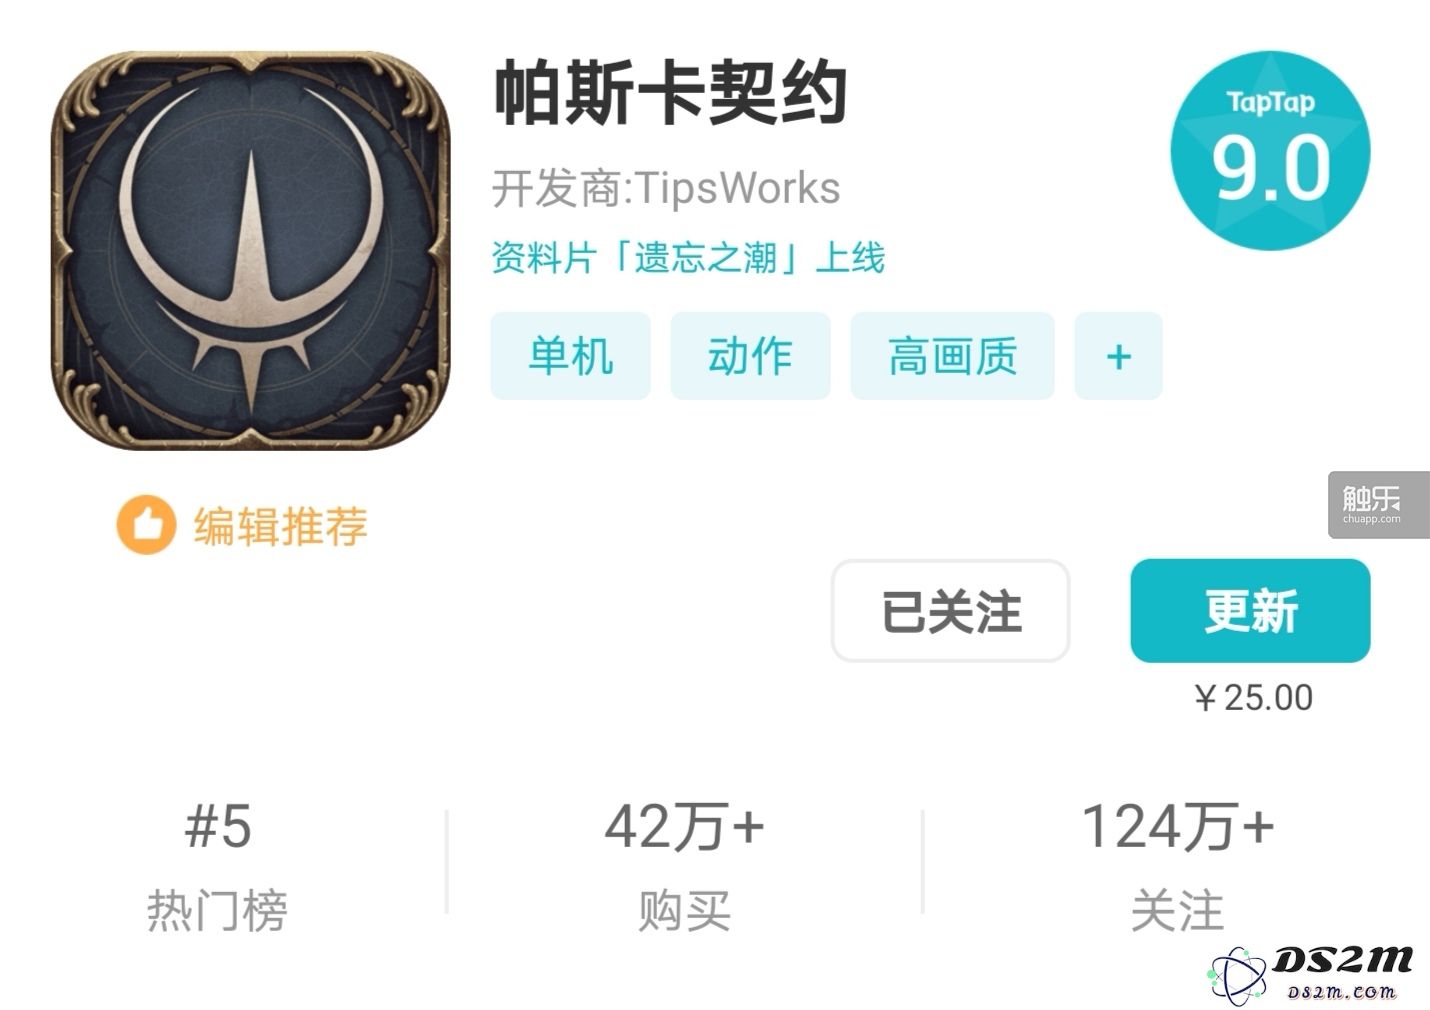Expand more tags with the plus button
The height and width of the screenshot is (1010, 1430).
coord(1118,356)
